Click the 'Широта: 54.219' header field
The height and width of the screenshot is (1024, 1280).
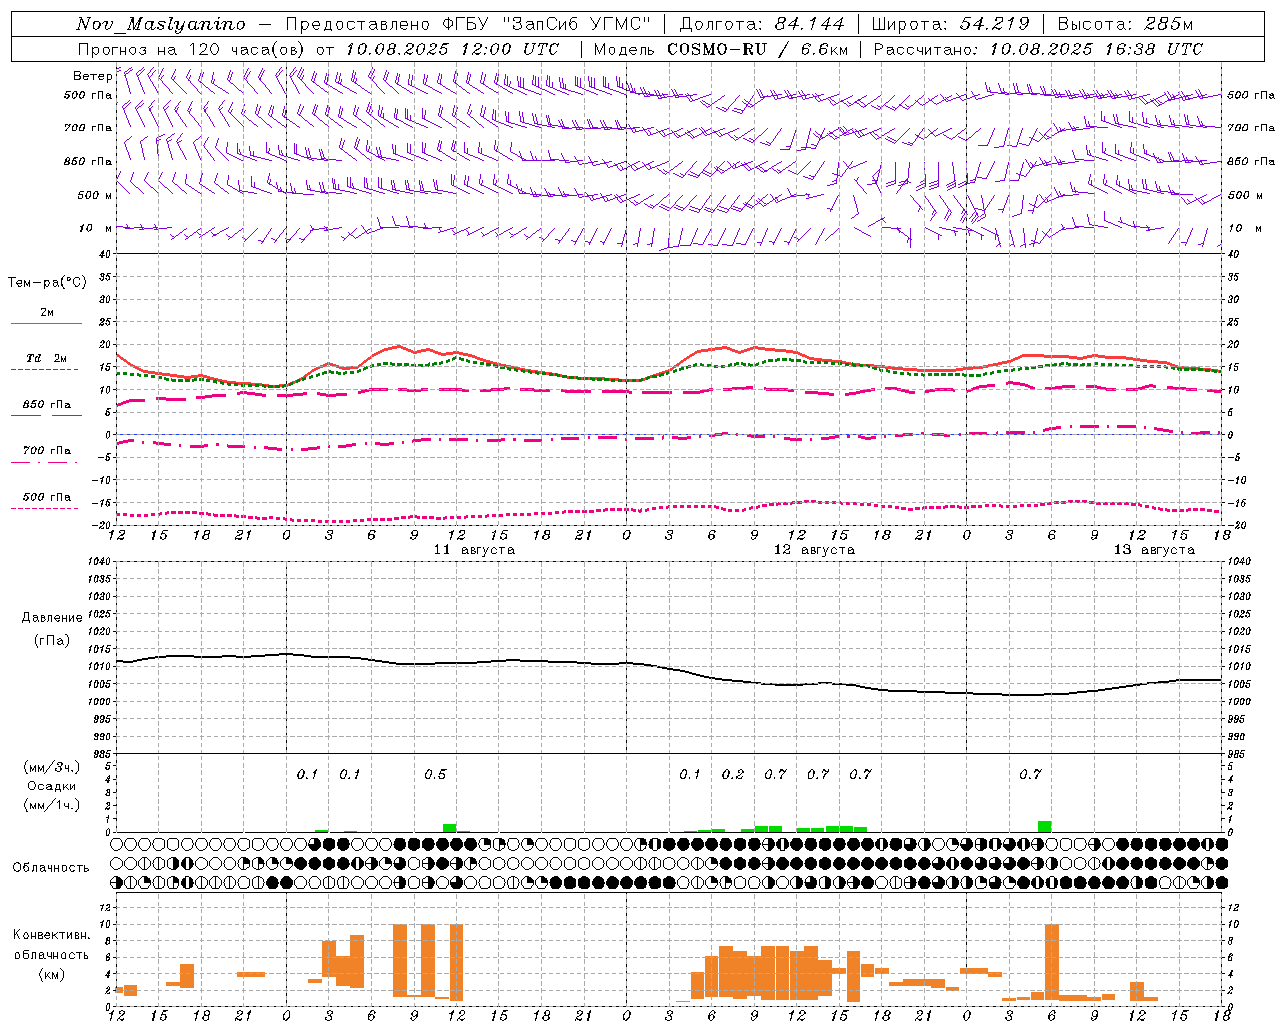951,24
